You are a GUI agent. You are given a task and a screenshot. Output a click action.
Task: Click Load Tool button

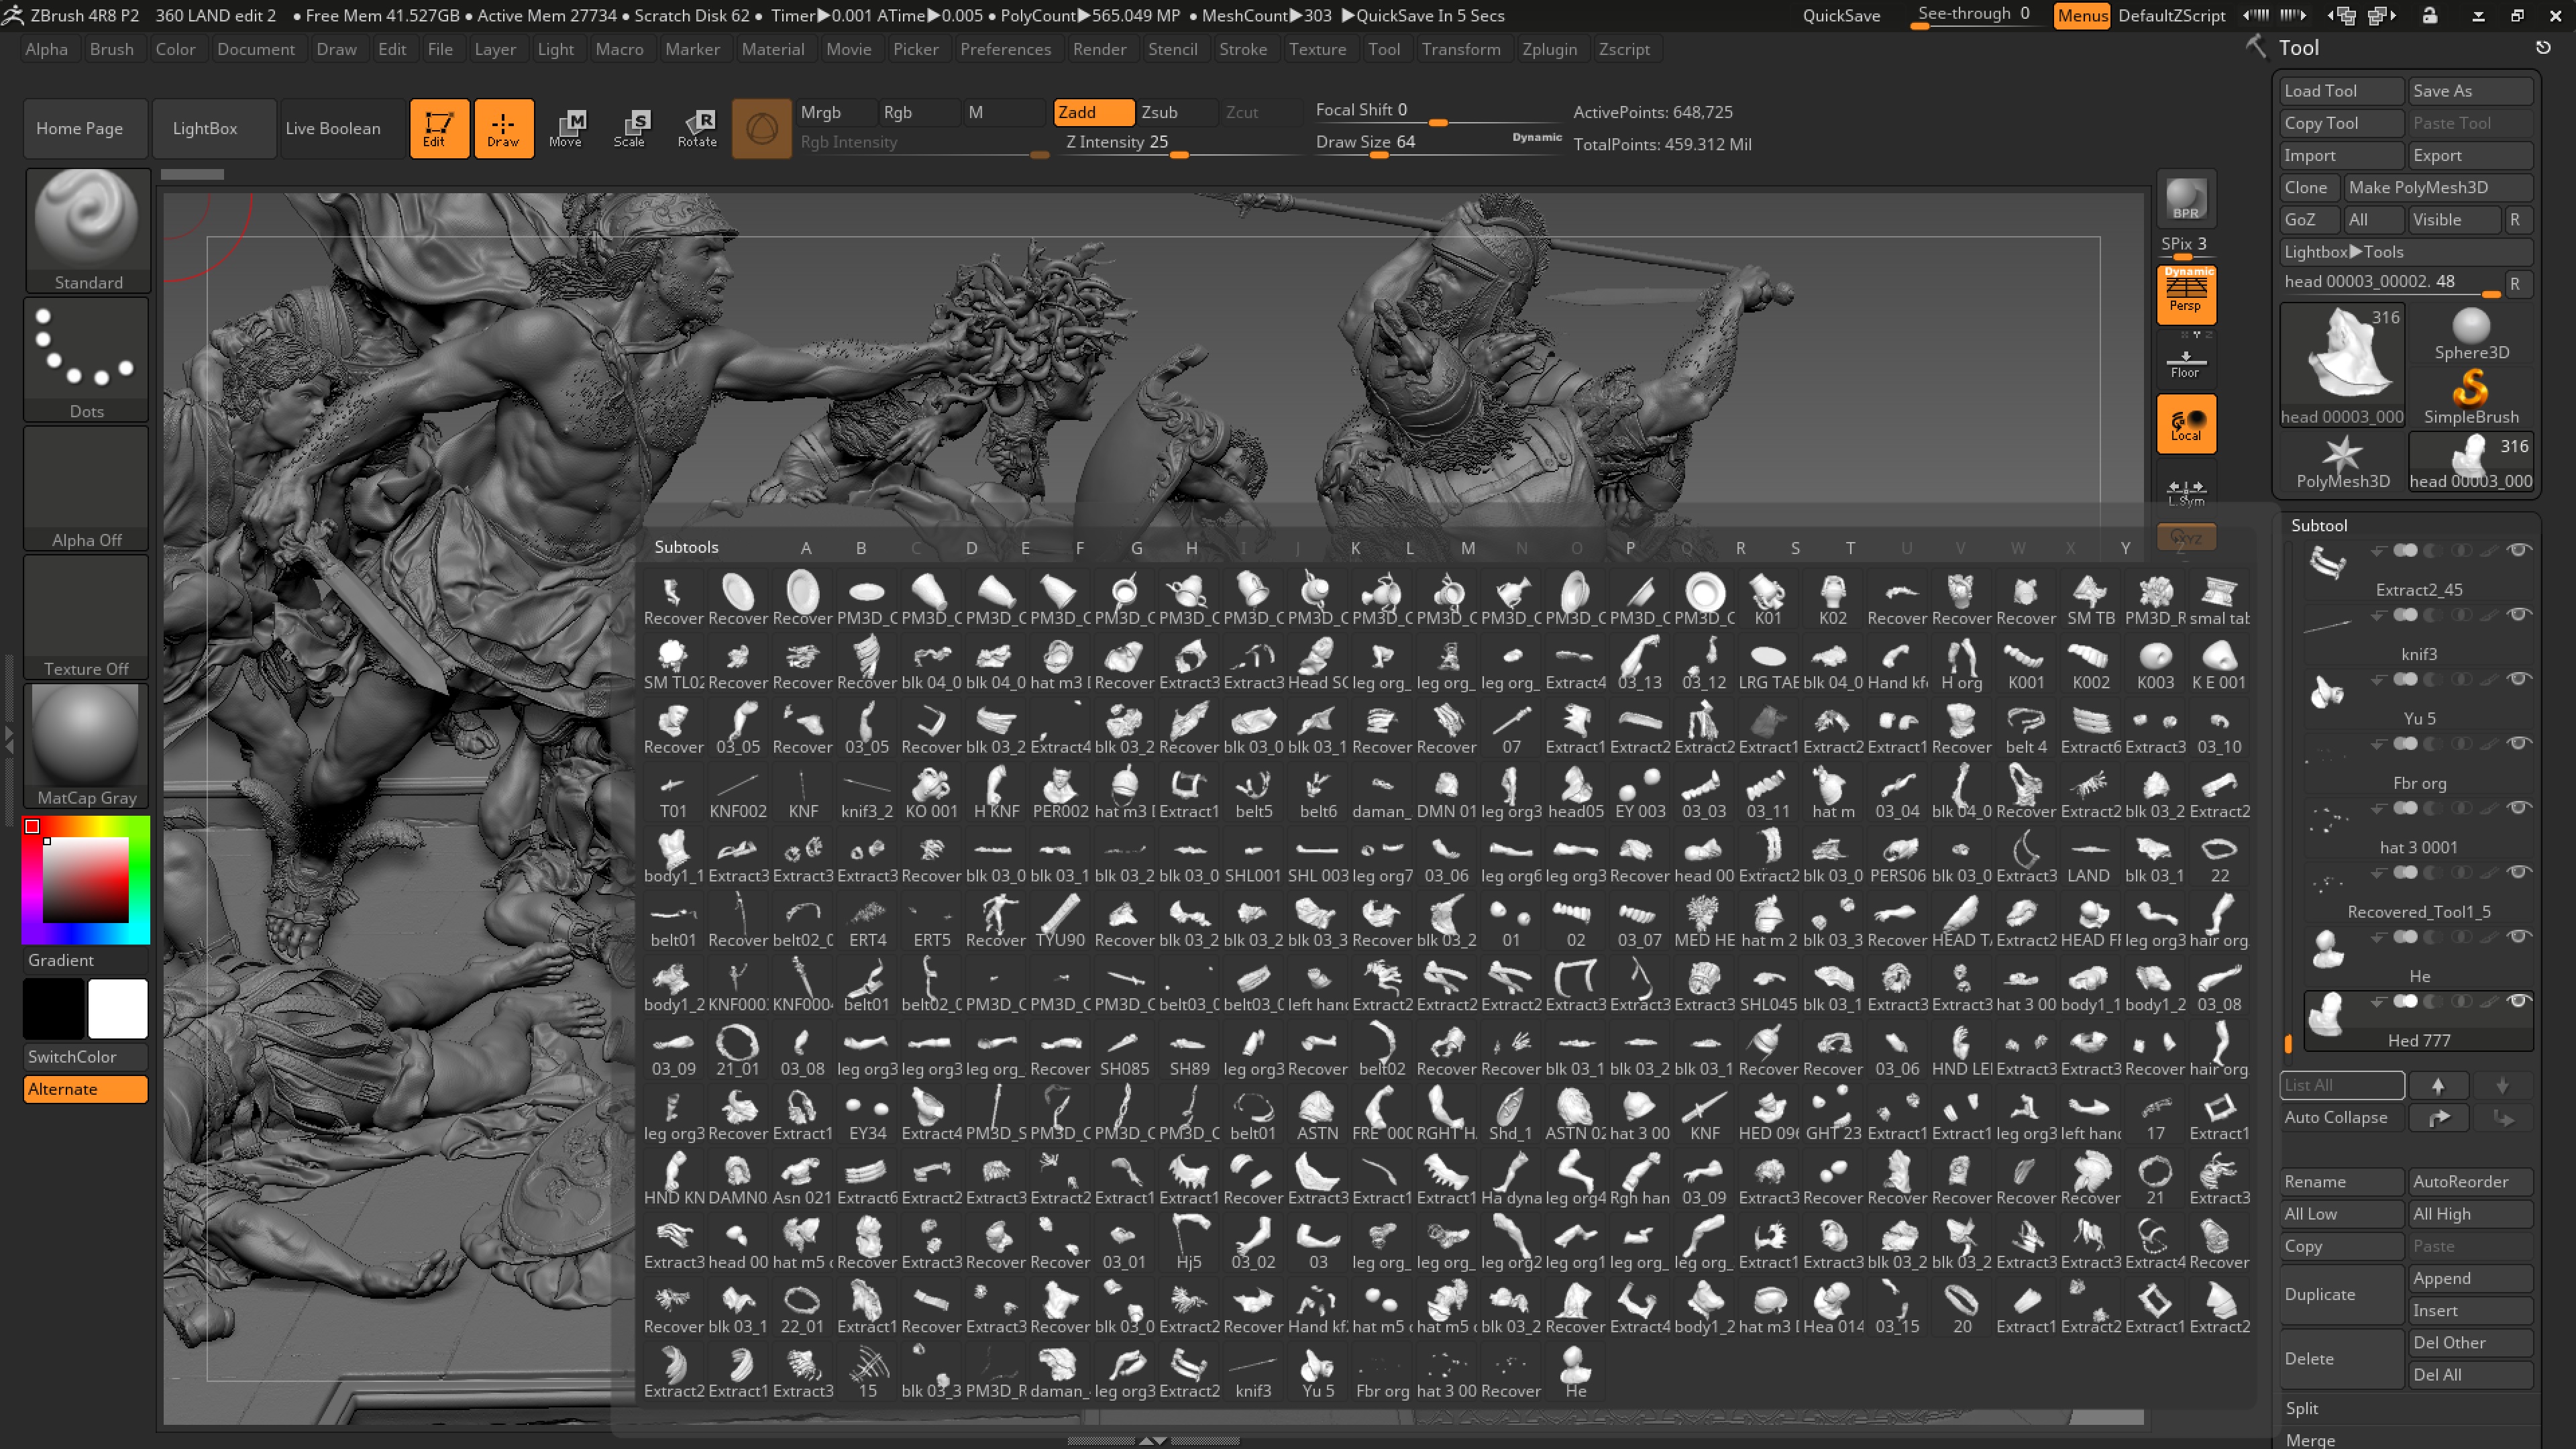point(2341,90)
